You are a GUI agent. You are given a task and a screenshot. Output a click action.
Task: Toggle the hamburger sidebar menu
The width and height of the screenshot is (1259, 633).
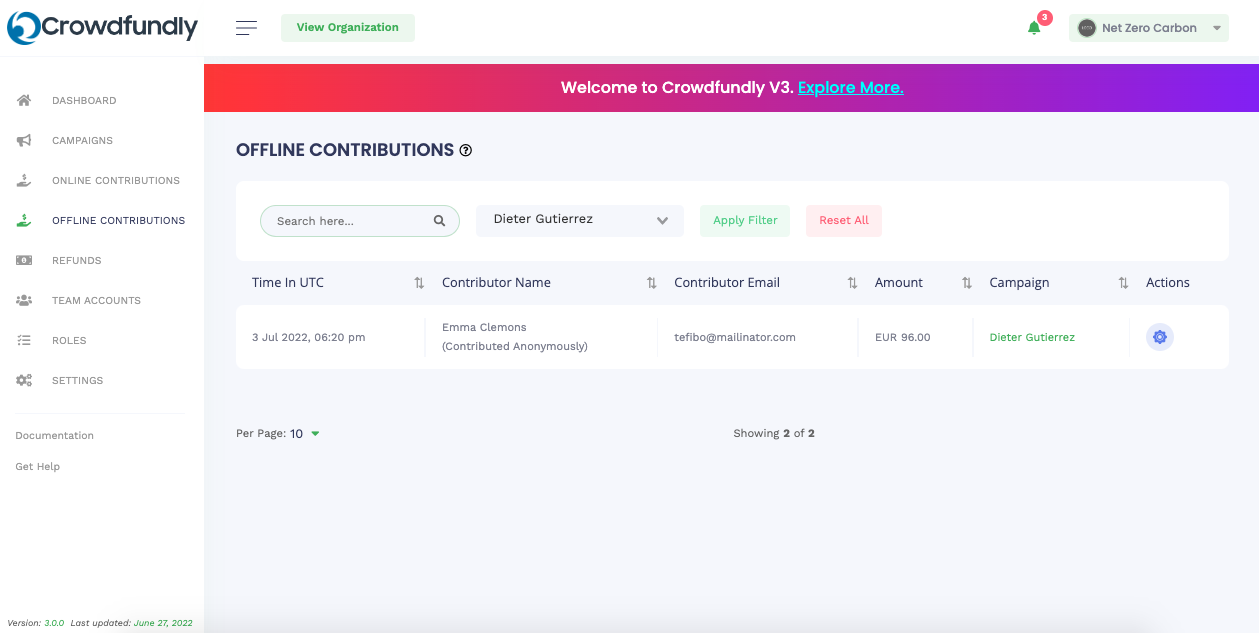246,28
